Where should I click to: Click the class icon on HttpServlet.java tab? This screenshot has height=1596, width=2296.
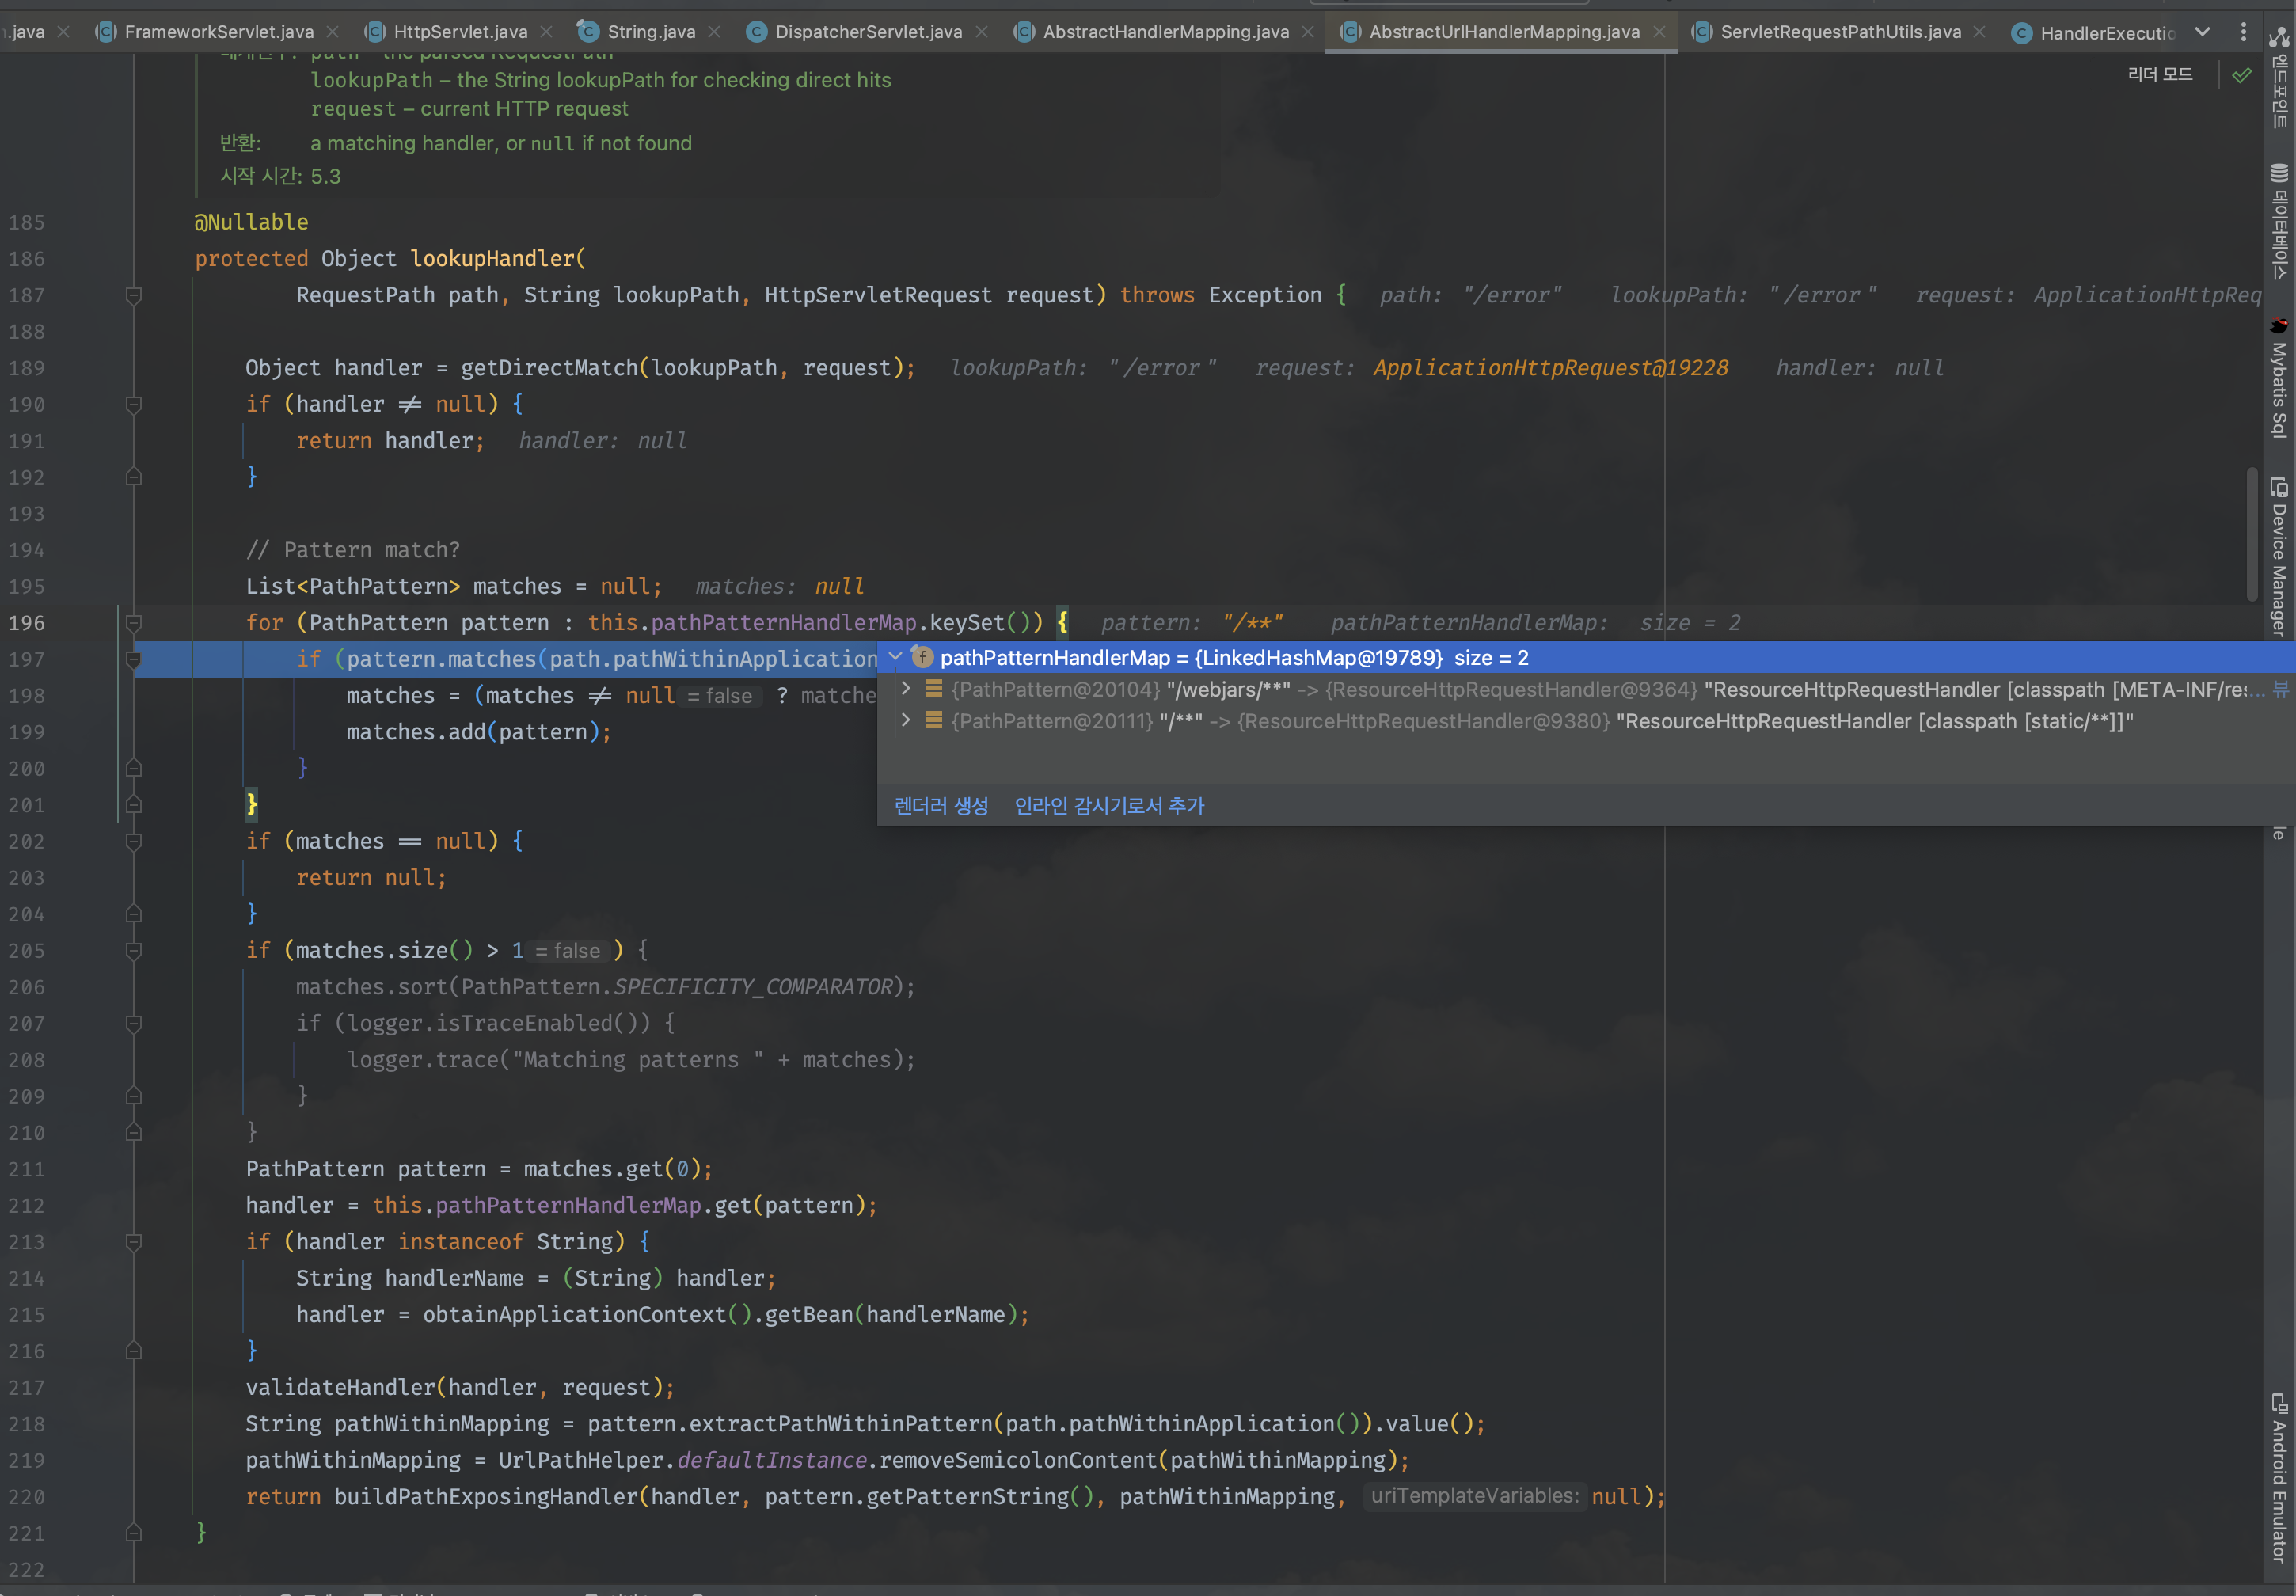pyautogui.click(x=374, y=32)
